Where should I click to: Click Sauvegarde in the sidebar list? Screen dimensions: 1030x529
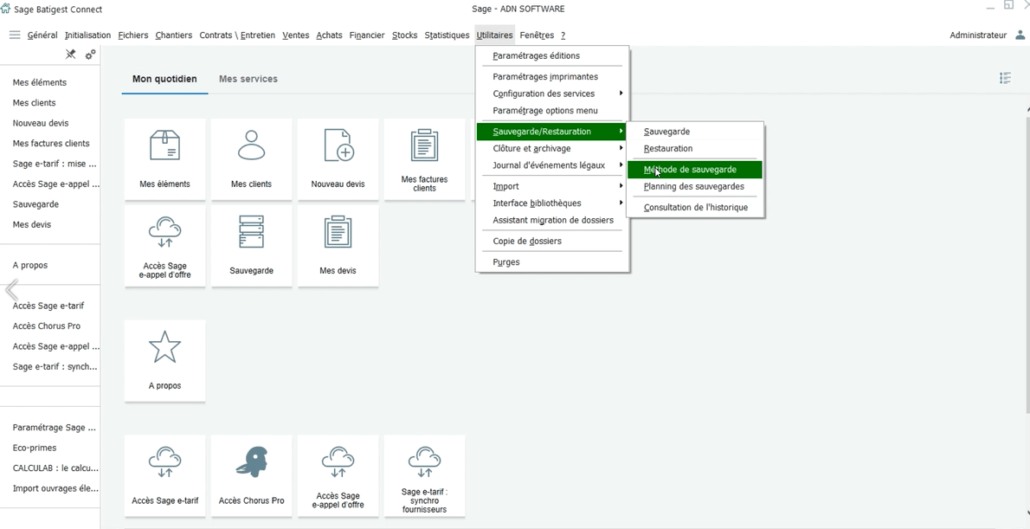pos(36,204)
